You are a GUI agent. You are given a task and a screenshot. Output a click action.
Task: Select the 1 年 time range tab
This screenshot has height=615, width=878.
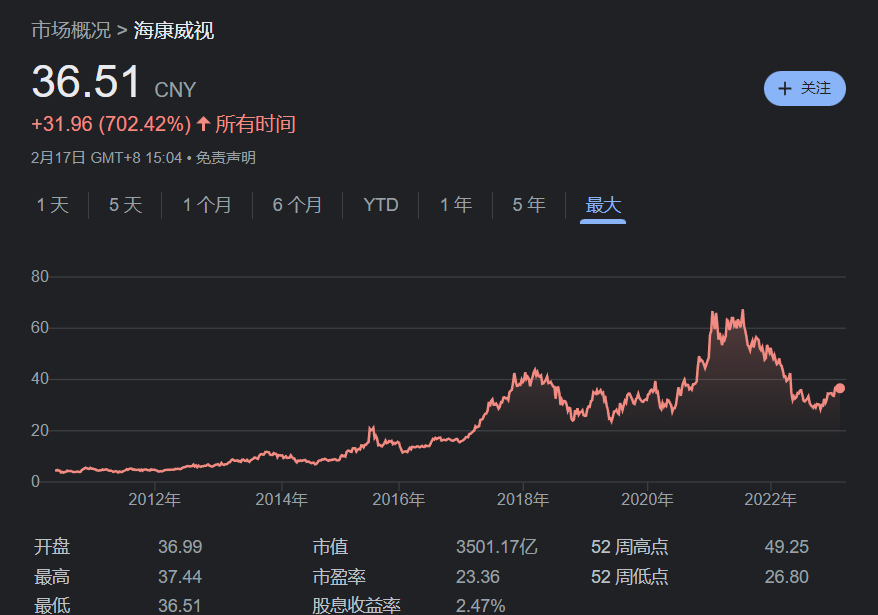tap(456, 205)
